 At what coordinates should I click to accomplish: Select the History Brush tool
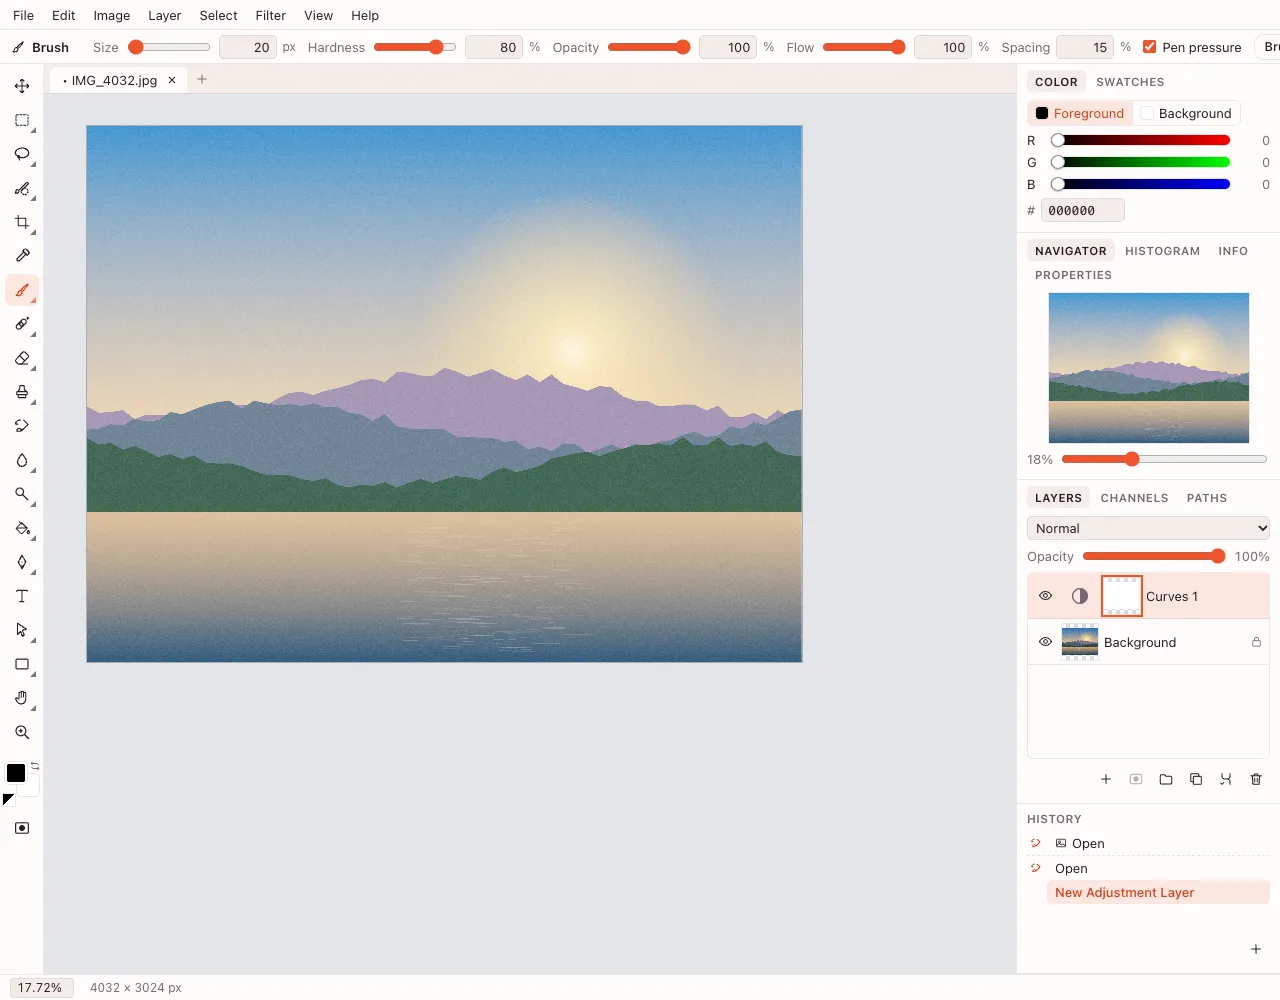coord(22,426)
